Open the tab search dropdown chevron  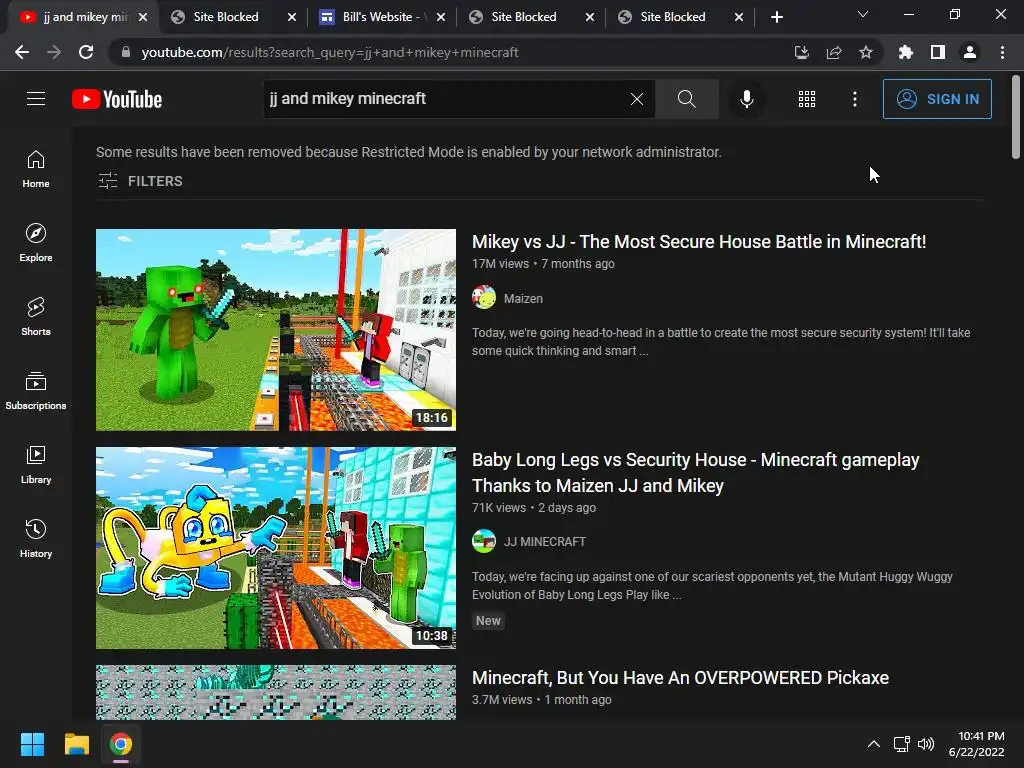point(863,14)
